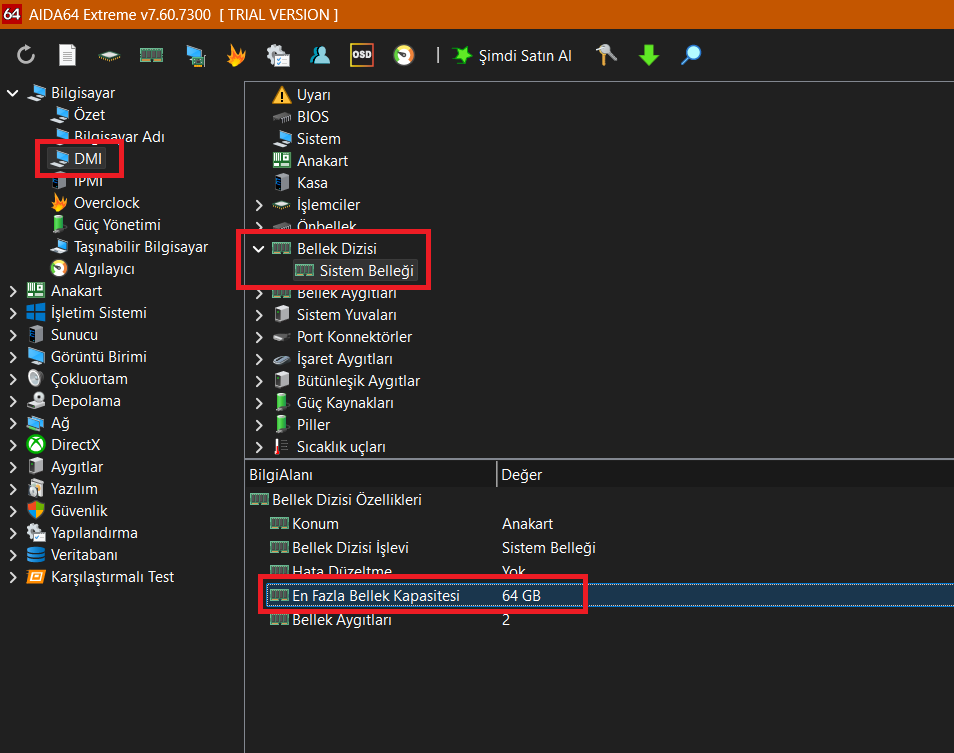Viewport: 954px width, 753px height.
Task: Select BIOS entry in DMI list
Action: coord(312,117)
